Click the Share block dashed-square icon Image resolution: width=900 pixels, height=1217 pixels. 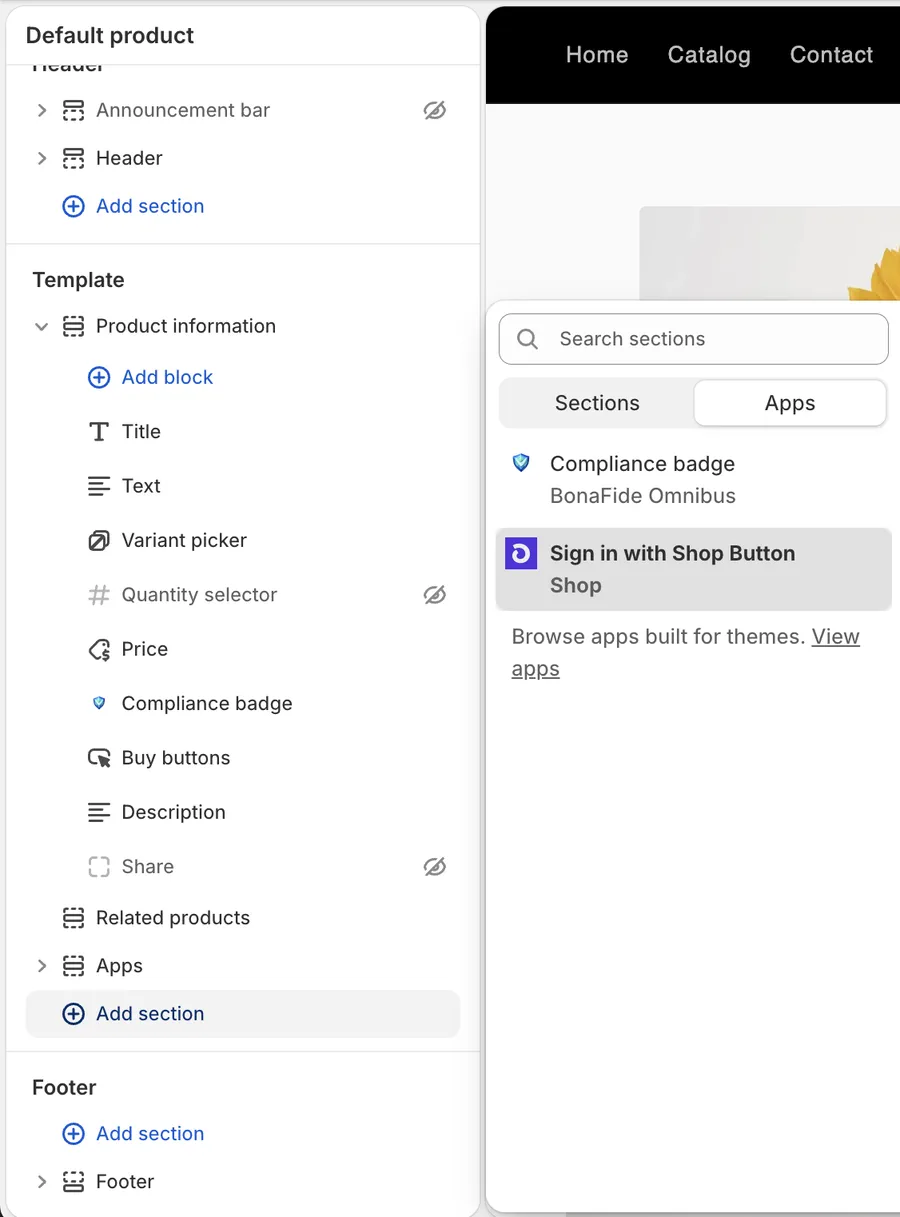[x=99, y=867]
